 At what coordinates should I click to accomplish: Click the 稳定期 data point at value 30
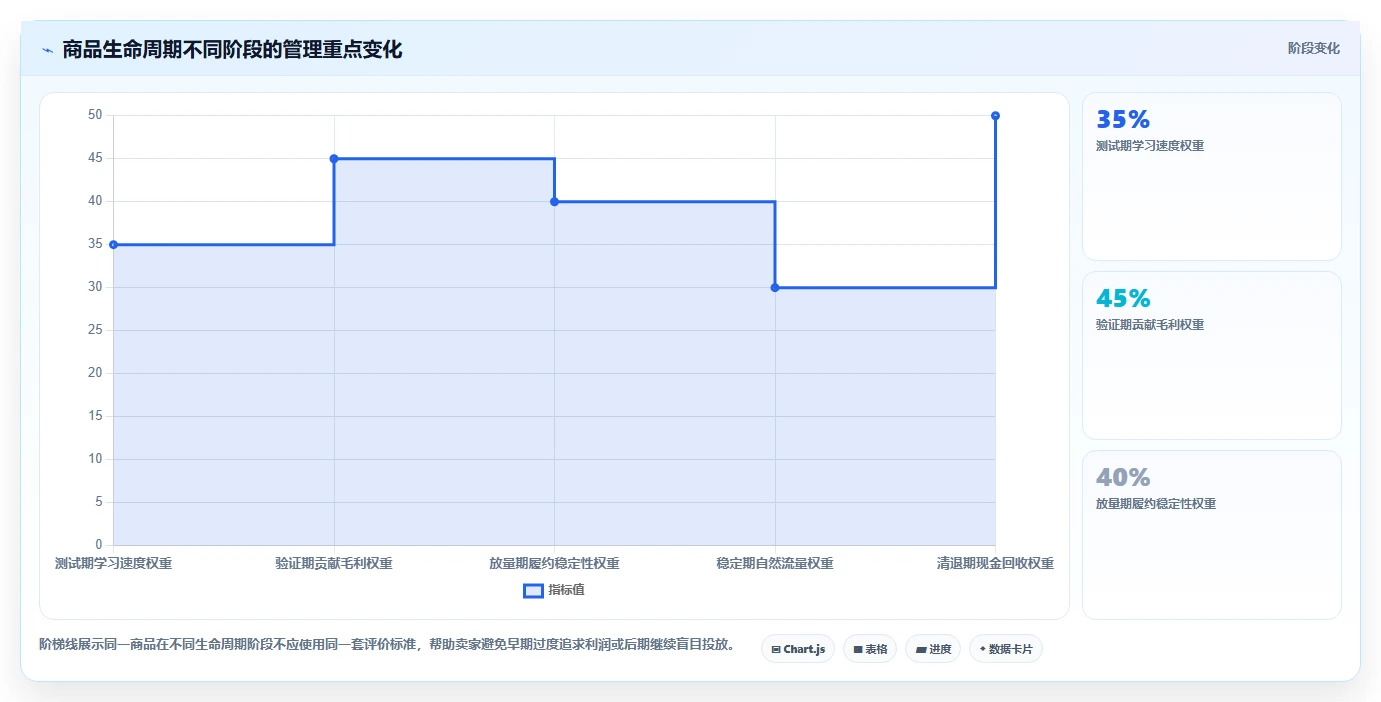point(775,287)
